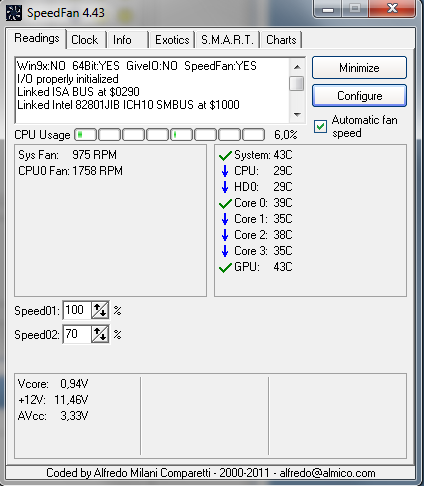Click the Win9x:NO 64Bit:YES log line

pyautogui.click(x=137, y=66)
